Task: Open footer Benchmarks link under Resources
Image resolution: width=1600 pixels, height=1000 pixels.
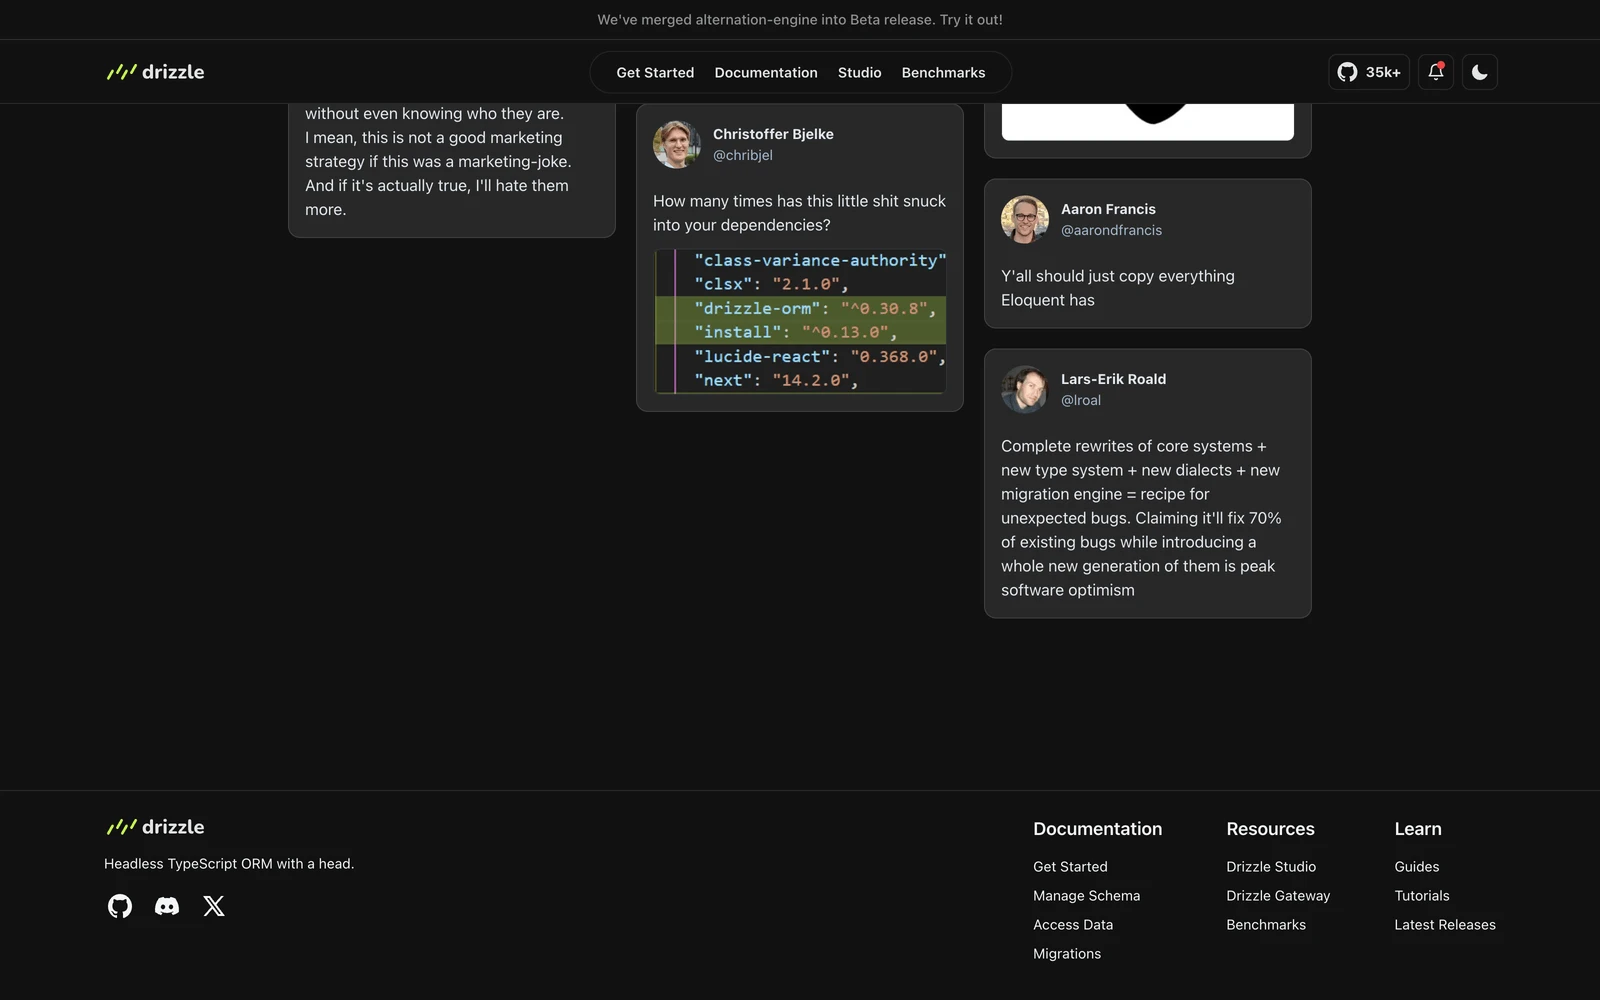Action: (1266, 925)
